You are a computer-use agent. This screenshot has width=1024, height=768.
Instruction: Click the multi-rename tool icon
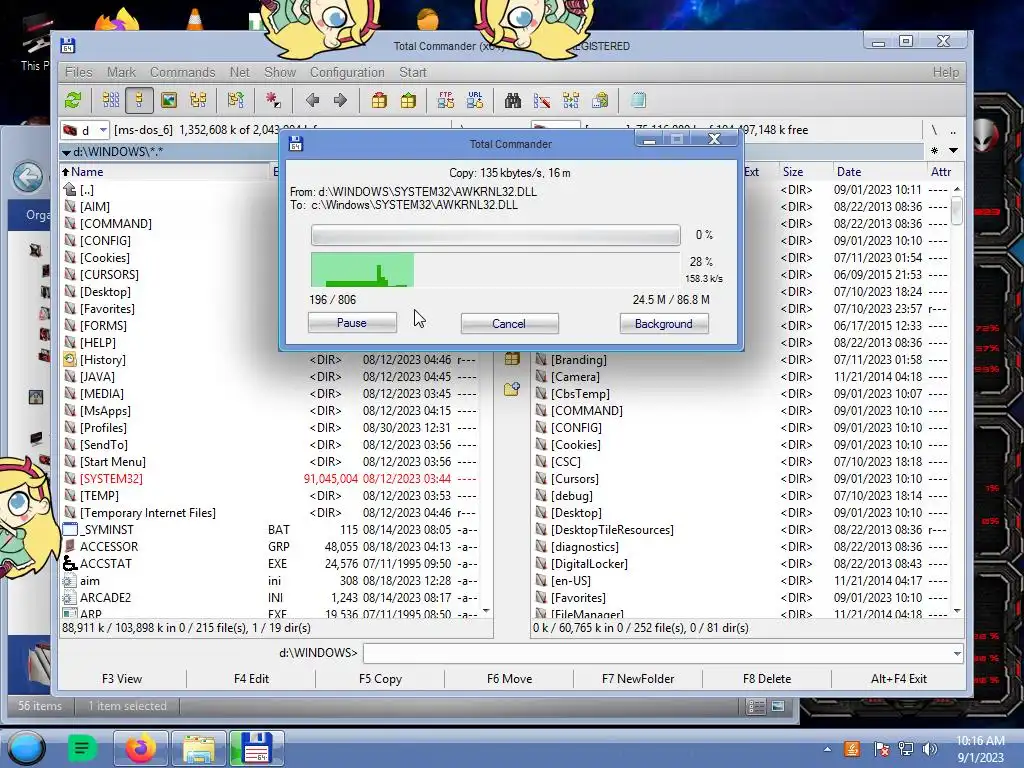coord(541,101)
